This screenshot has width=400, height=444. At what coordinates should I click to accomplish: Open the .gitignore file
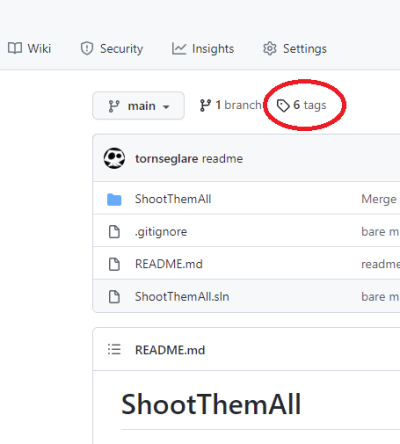pyautogui.click(x=161, y=232)
